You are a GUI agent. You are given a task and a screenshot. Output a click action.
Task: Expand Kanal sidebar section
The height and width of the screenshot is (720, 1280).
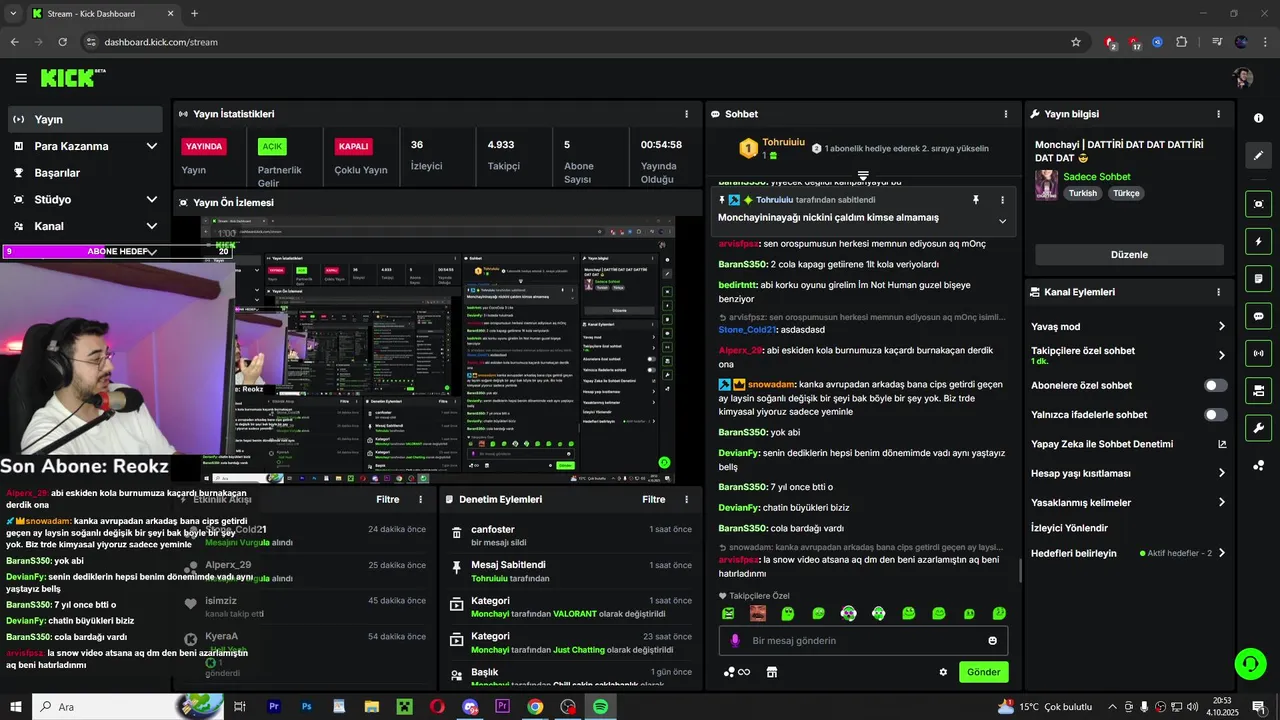point(151,226)
